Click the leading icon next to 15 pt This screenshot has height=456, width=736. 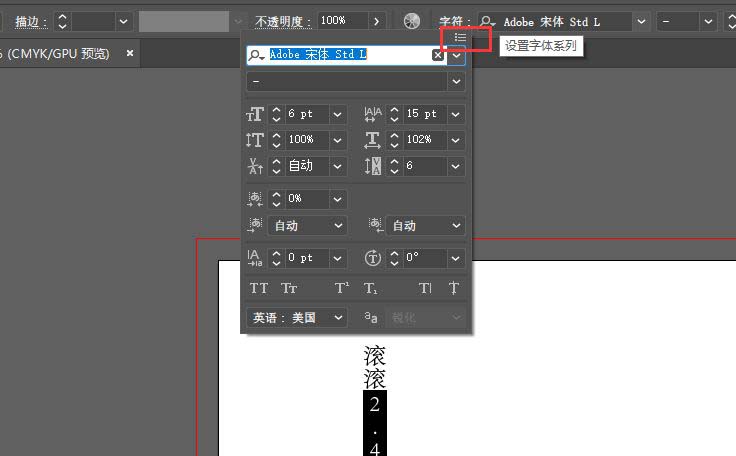tap(373, 114)
